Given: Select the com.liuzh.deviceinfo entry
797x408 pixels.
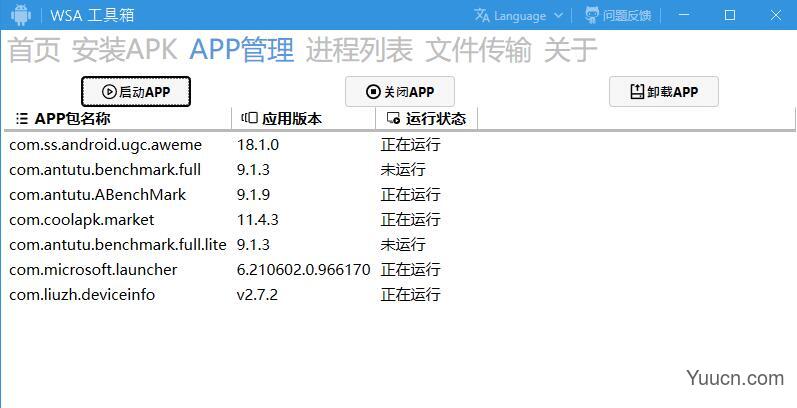Looking at the screenshot, I should 82,294.
